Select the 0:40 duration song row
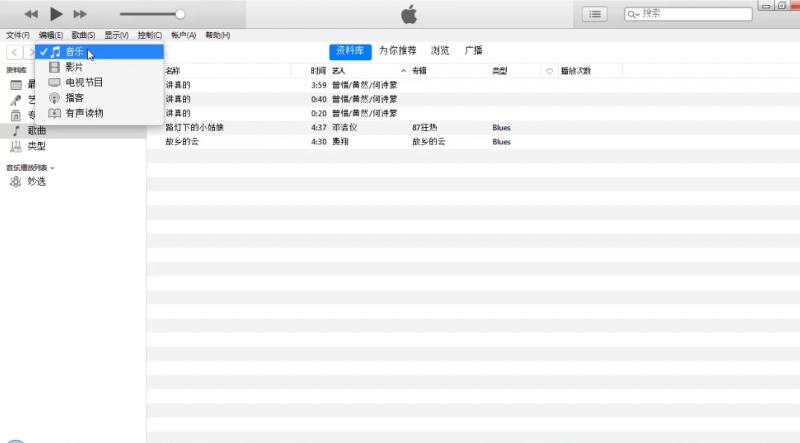This screenshot has height=443, width=800. 473,99
